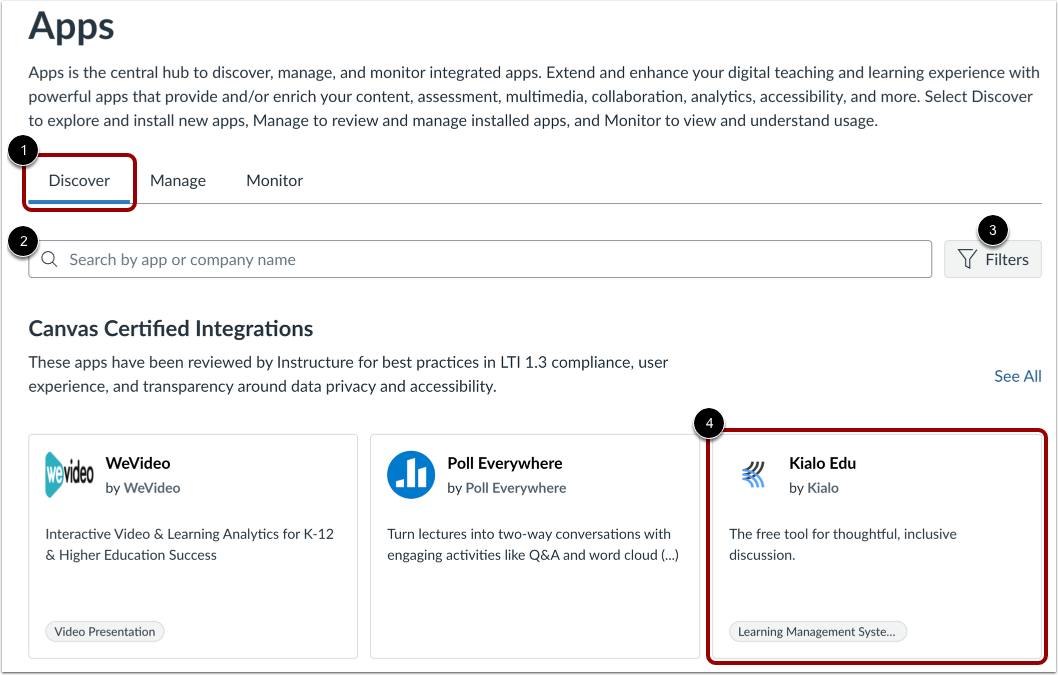
Task: Click the Kialo Edu logo icon
Action: pos(753,475)
